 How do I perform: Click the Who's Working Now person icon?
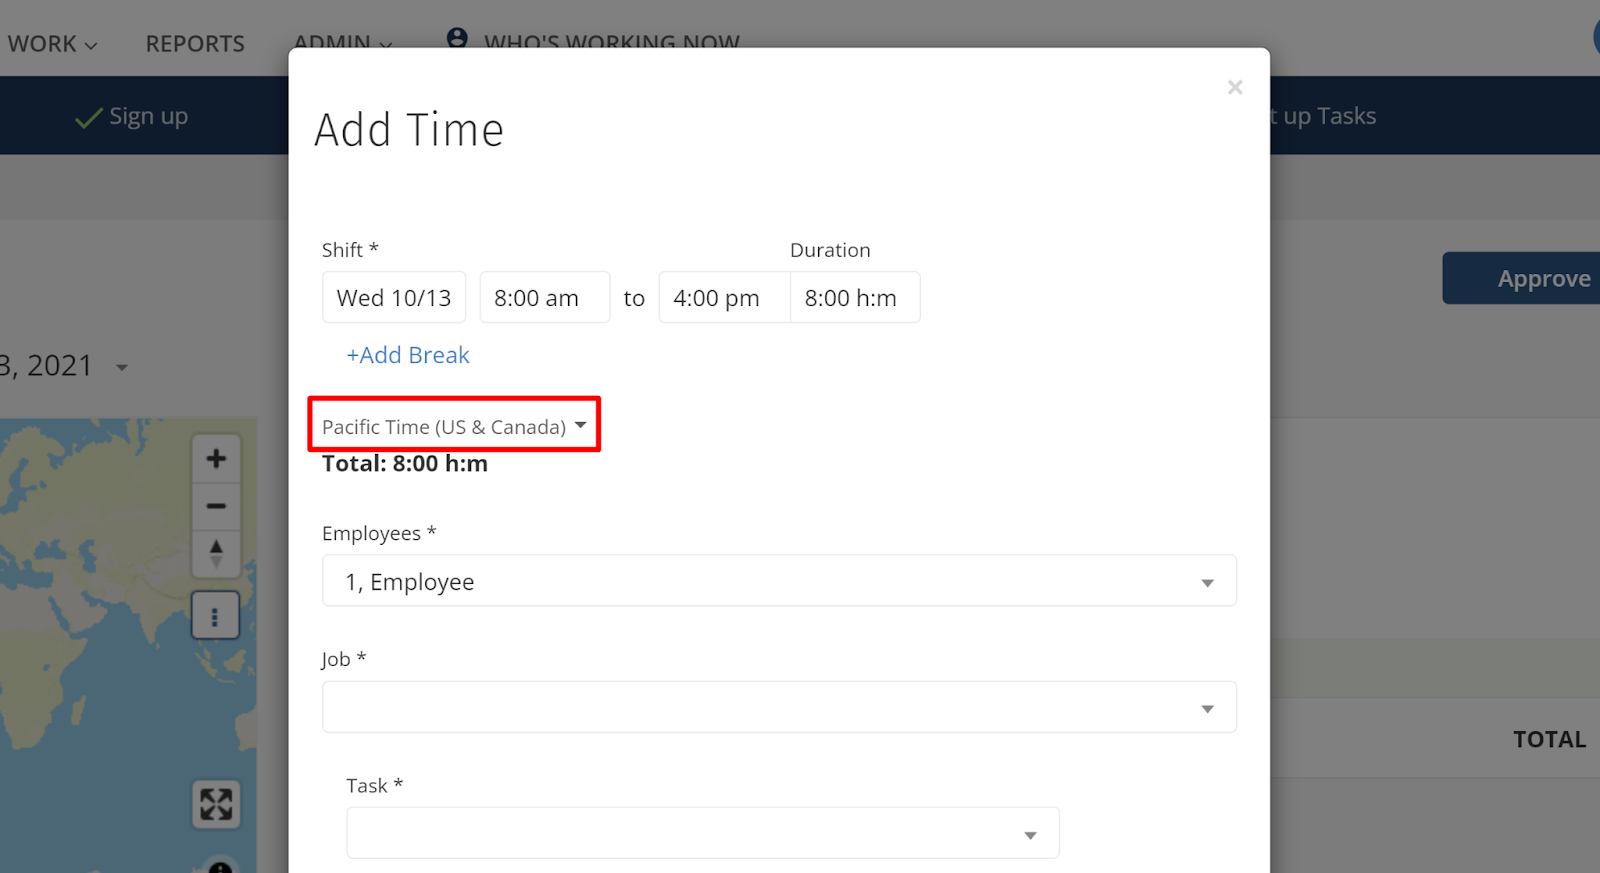coord(457,38)
